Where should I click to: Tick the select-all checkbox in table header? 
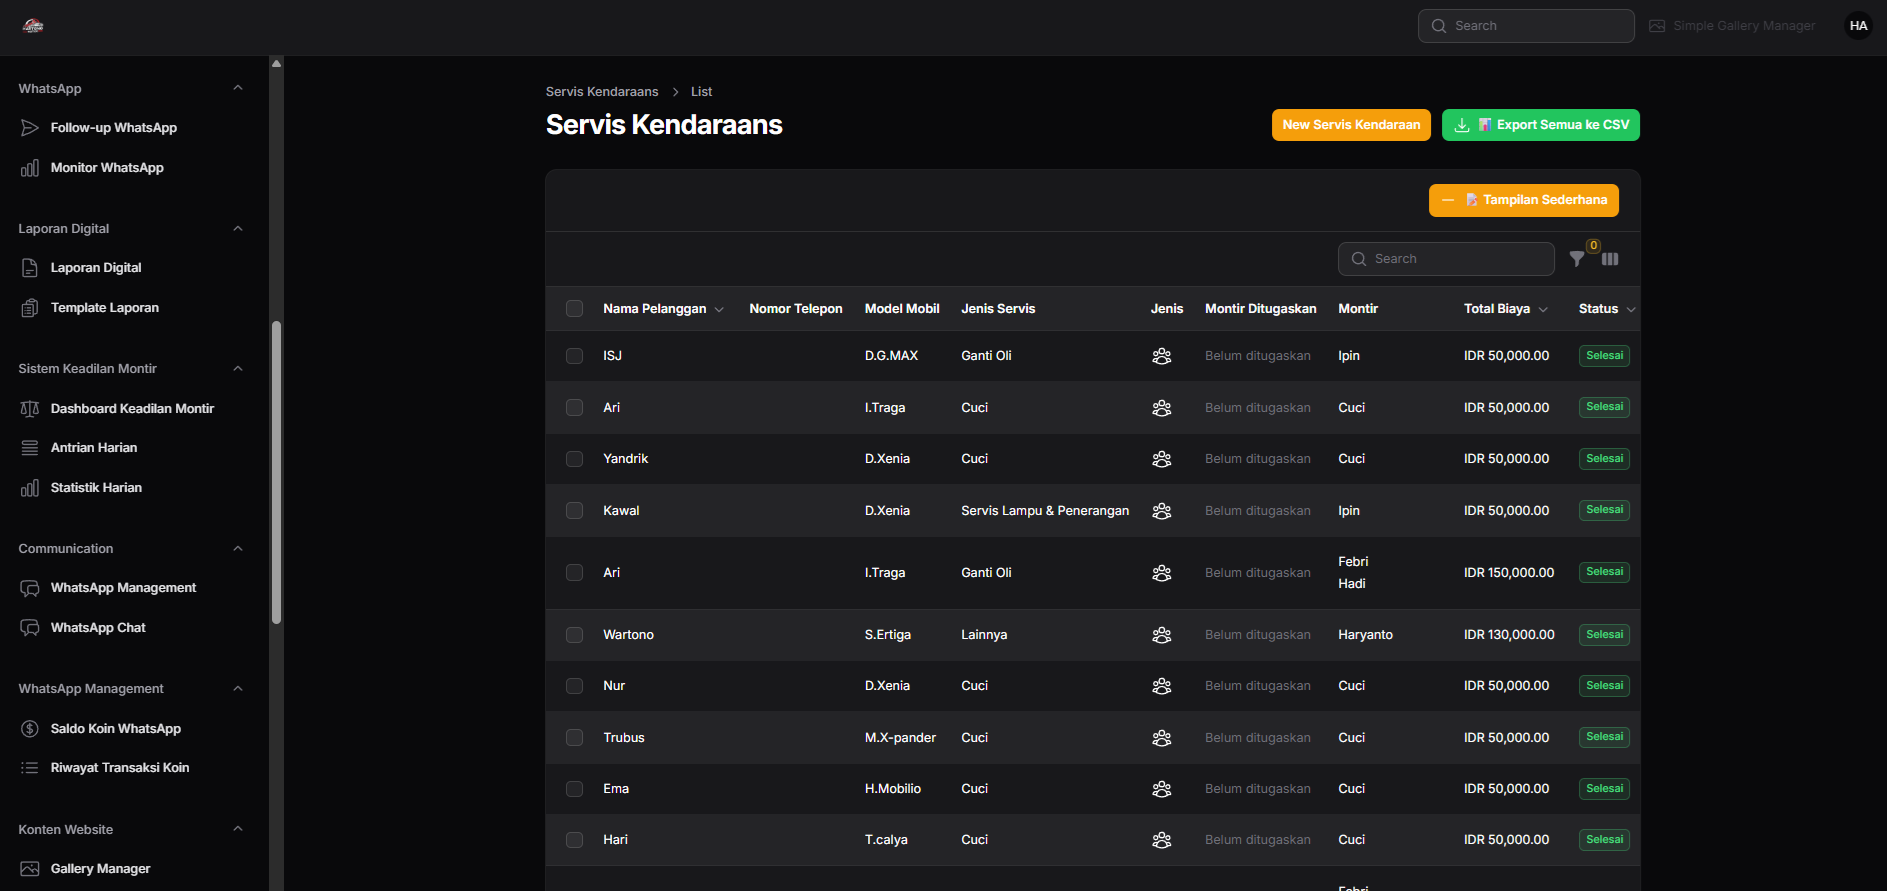574,309
